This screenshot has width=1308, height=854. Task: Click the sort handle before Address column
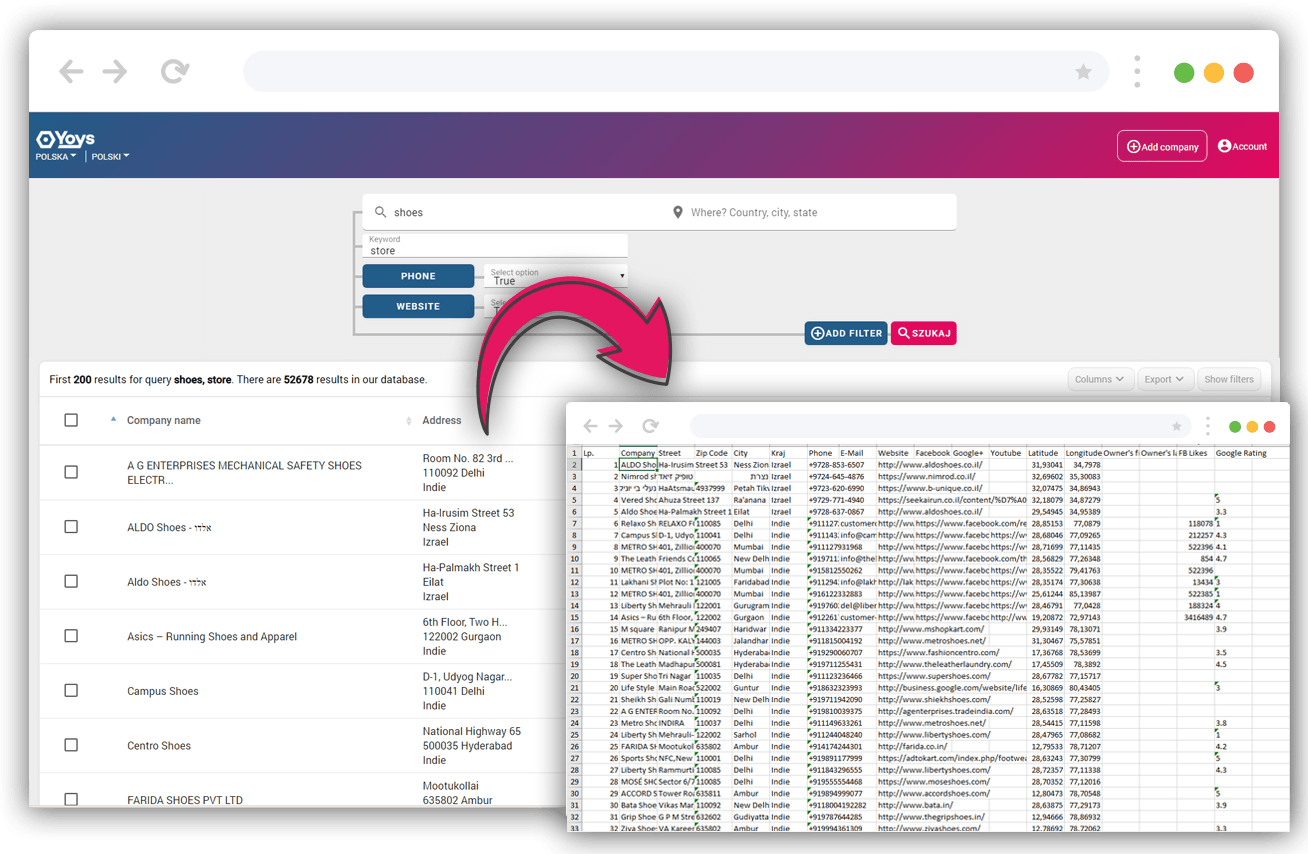(409, 420)
